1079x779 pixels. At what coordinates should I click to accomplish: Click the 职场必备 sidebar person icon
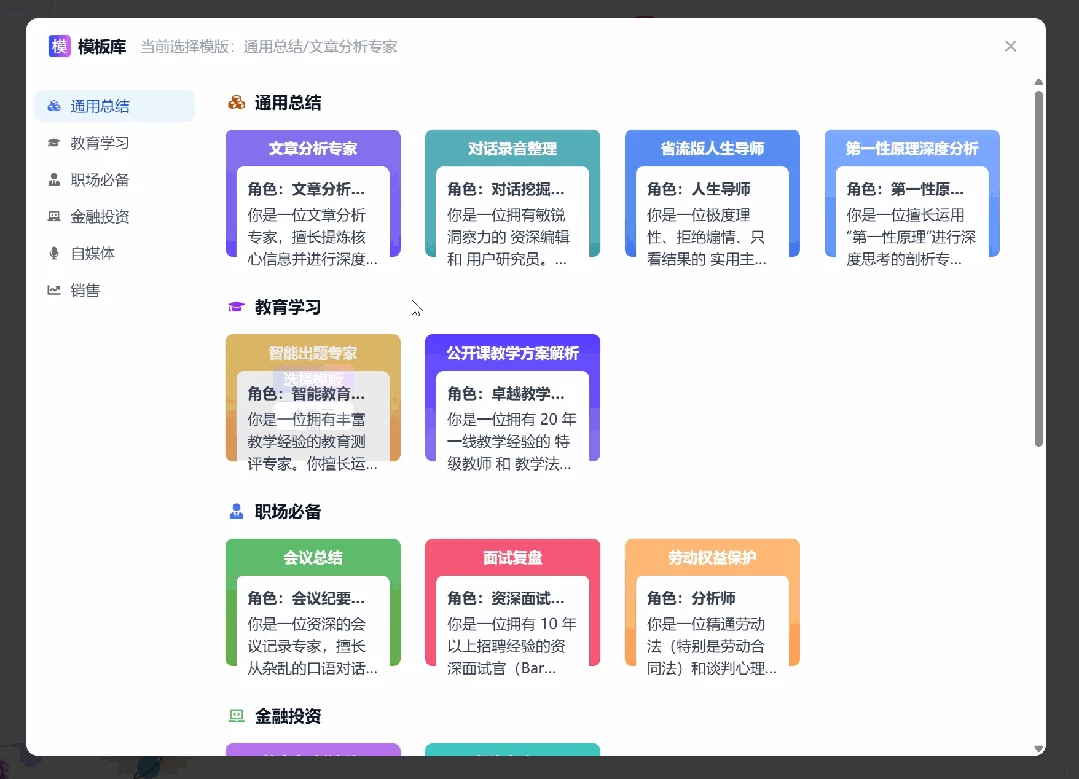point(54,180)
